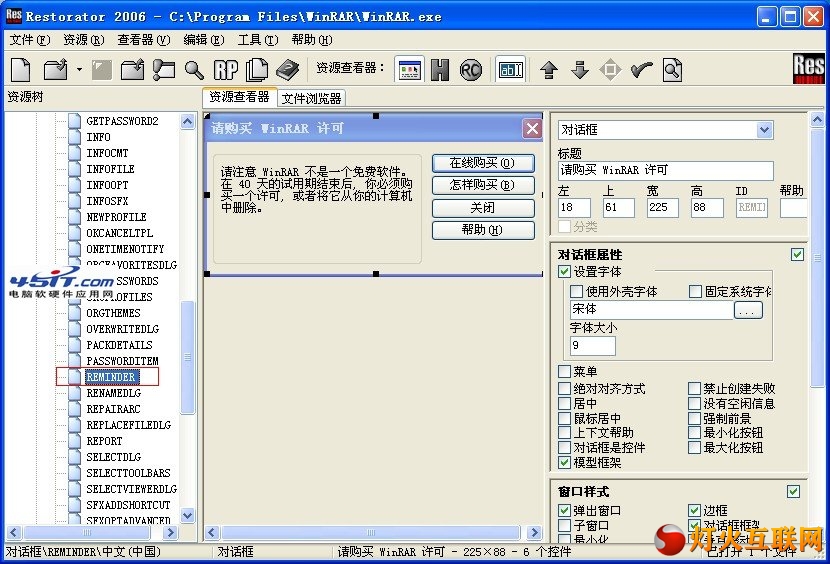Image resolution: width=830 pixels, height=564 pixels.
Task: Click the Save As folder toolbar icon
Action: coord(132,69)
